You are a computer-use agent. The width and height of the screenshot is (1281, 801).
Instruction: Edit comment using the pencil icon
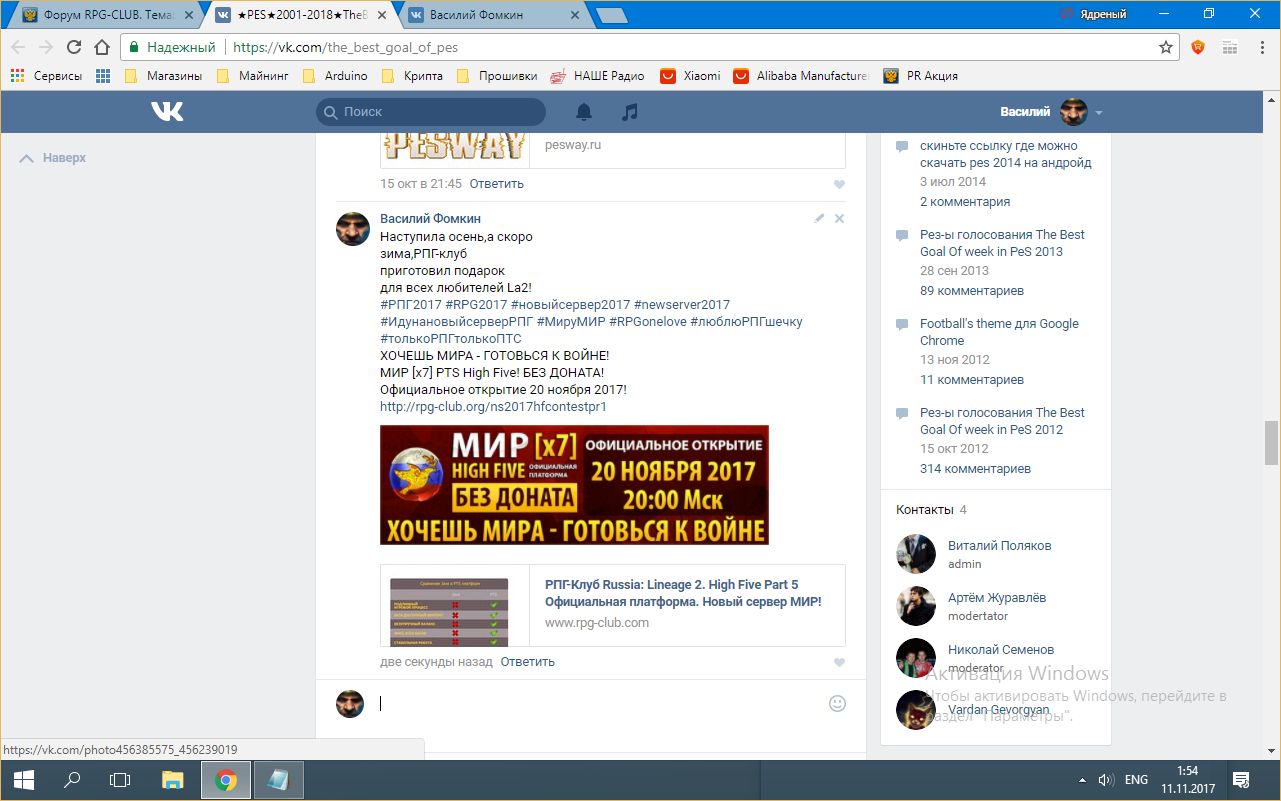click(x=819, y=218)
